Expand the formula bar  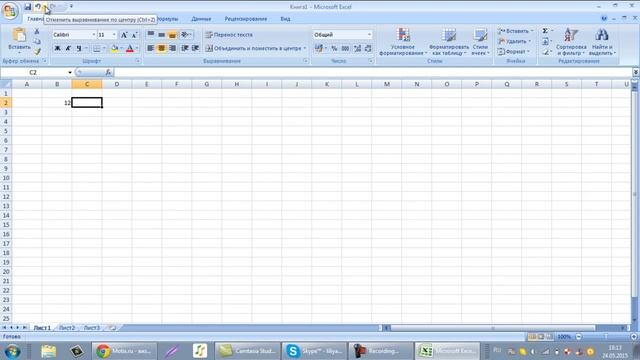click(x=636, y=72)
